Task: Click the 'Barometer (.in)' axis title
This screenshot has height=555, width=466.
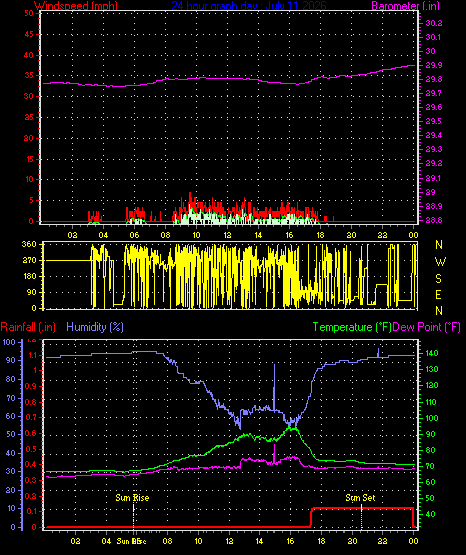Action: point(405,6)
